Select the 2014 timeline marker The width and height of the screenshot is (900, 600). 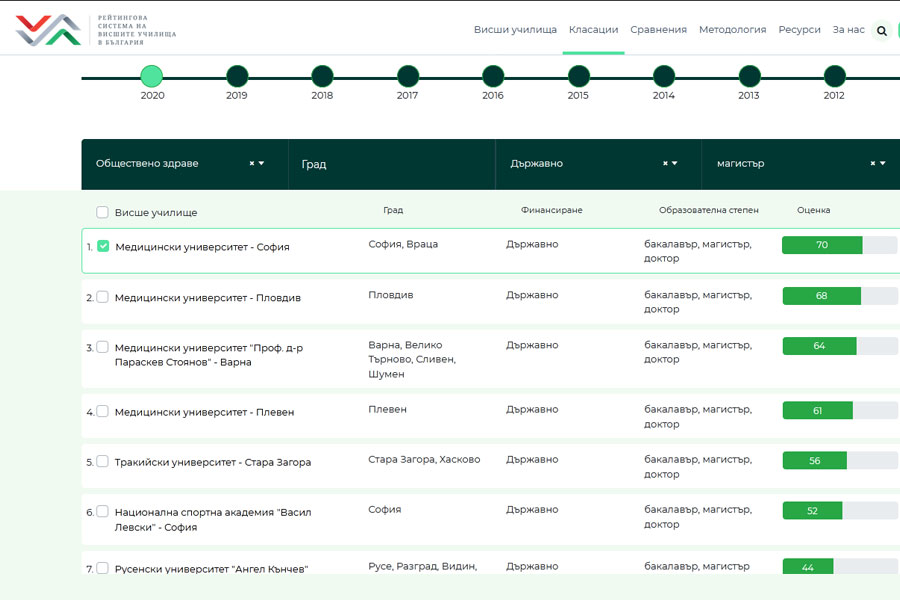tap(664, 76)
